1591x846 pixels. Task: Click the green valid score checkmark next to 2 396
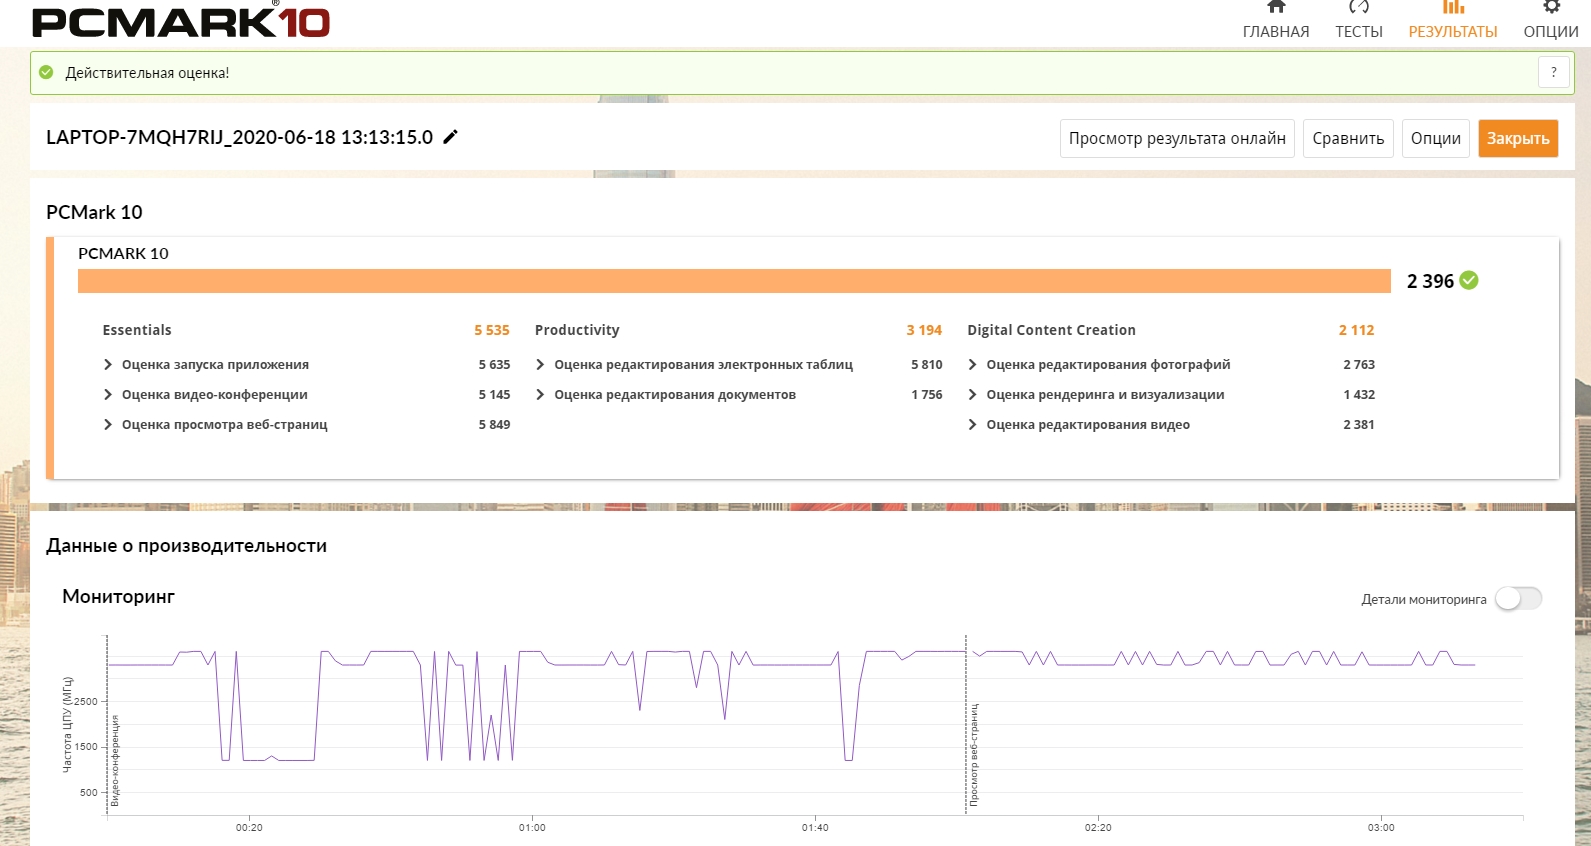(1469, 281)
